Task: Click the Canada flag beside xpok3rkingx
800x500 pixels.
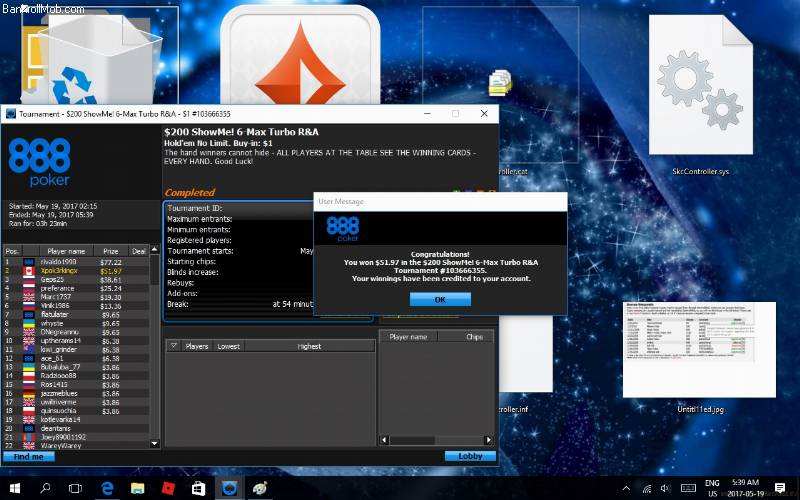Action: (29, 271)
